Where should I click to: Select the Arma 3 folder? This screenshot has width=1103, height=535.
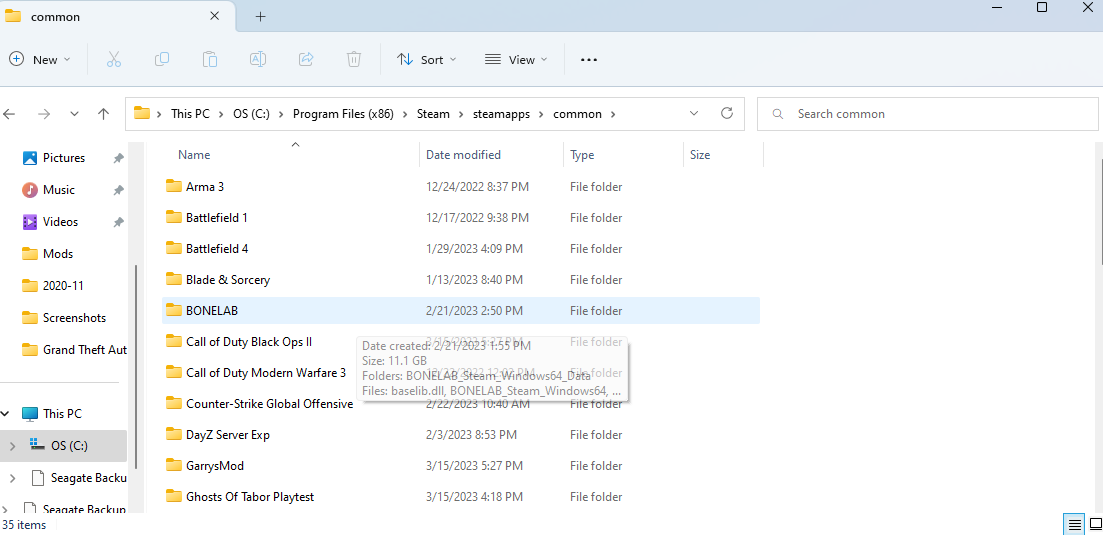pos(461,187)
